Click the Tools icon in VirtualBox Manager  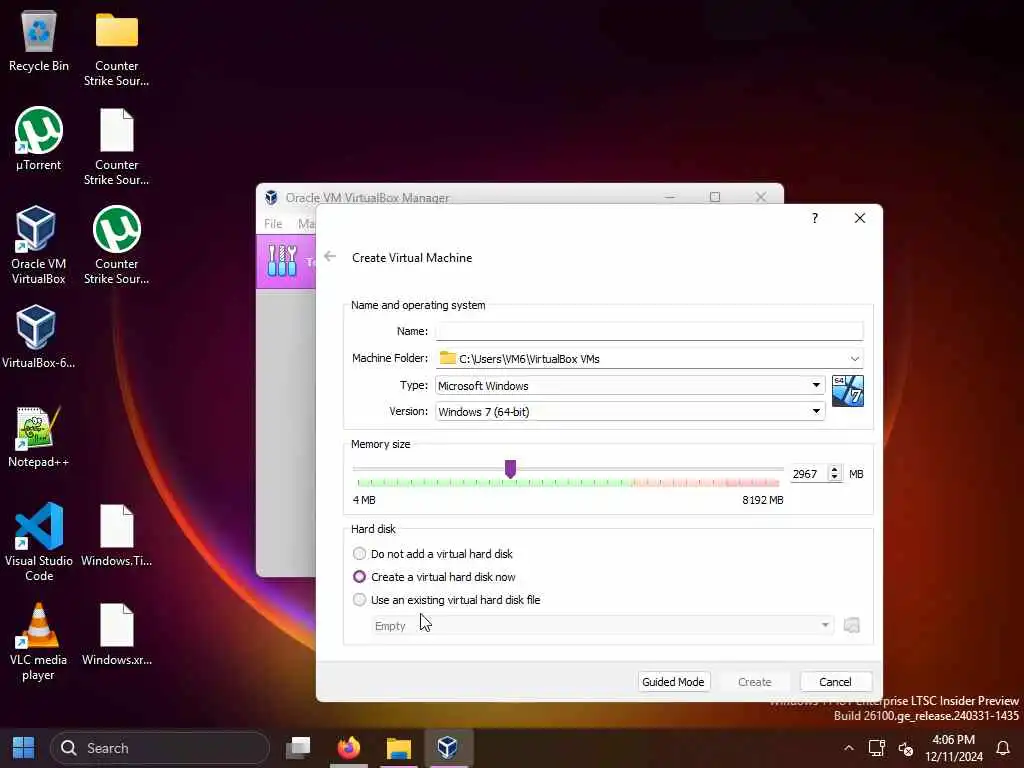coord(282,261)
